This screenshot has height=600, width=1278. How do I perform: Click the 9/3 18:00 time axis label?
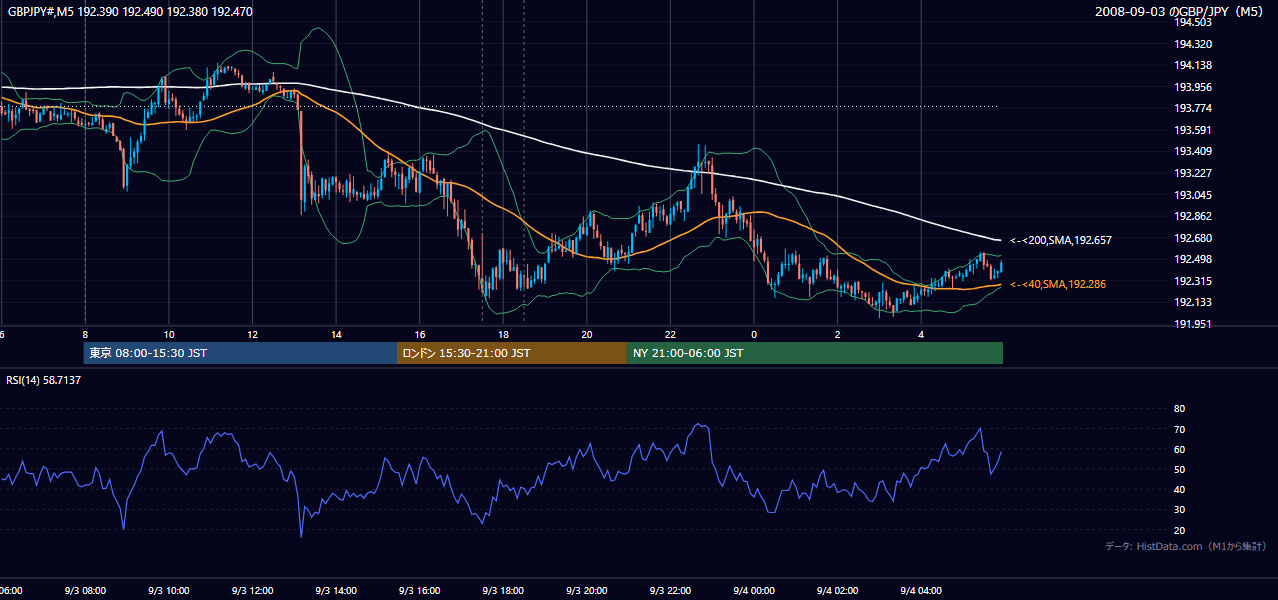(x=503, y=591)
